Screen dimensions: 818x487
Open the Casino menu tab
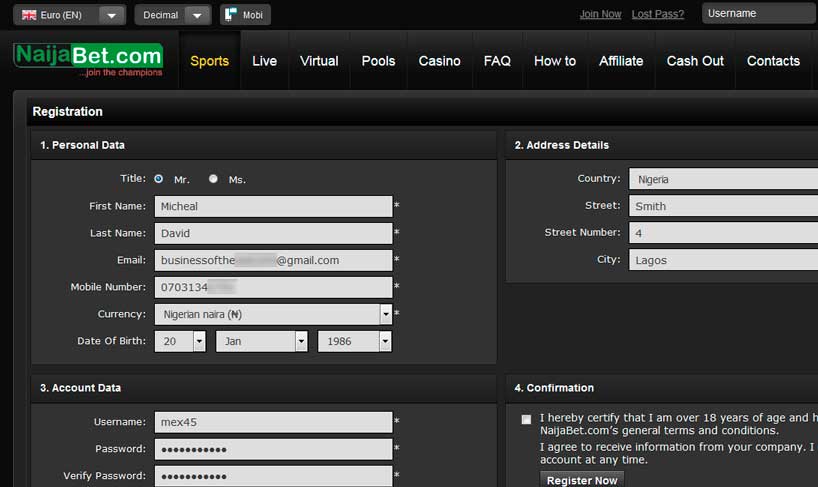(x=439, y=61)
